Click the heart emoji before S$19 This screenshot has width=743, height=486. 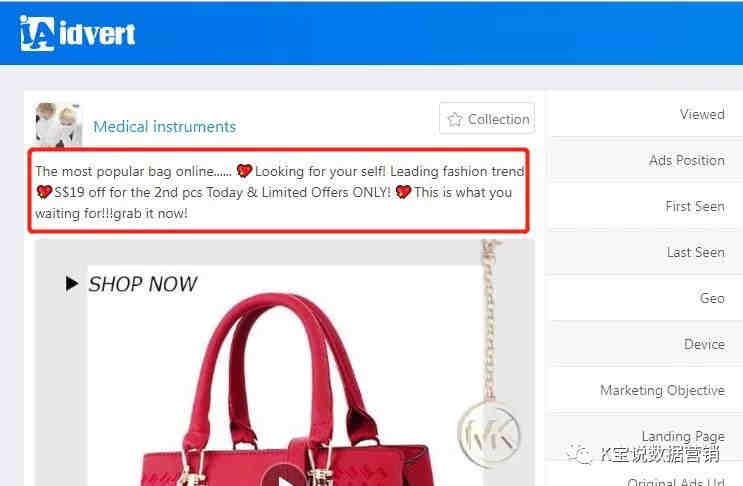coord(44,192)
